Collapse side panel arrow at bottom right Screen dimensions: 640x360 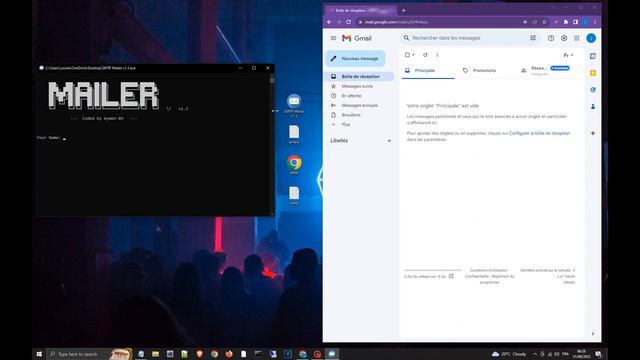point(593,334)
